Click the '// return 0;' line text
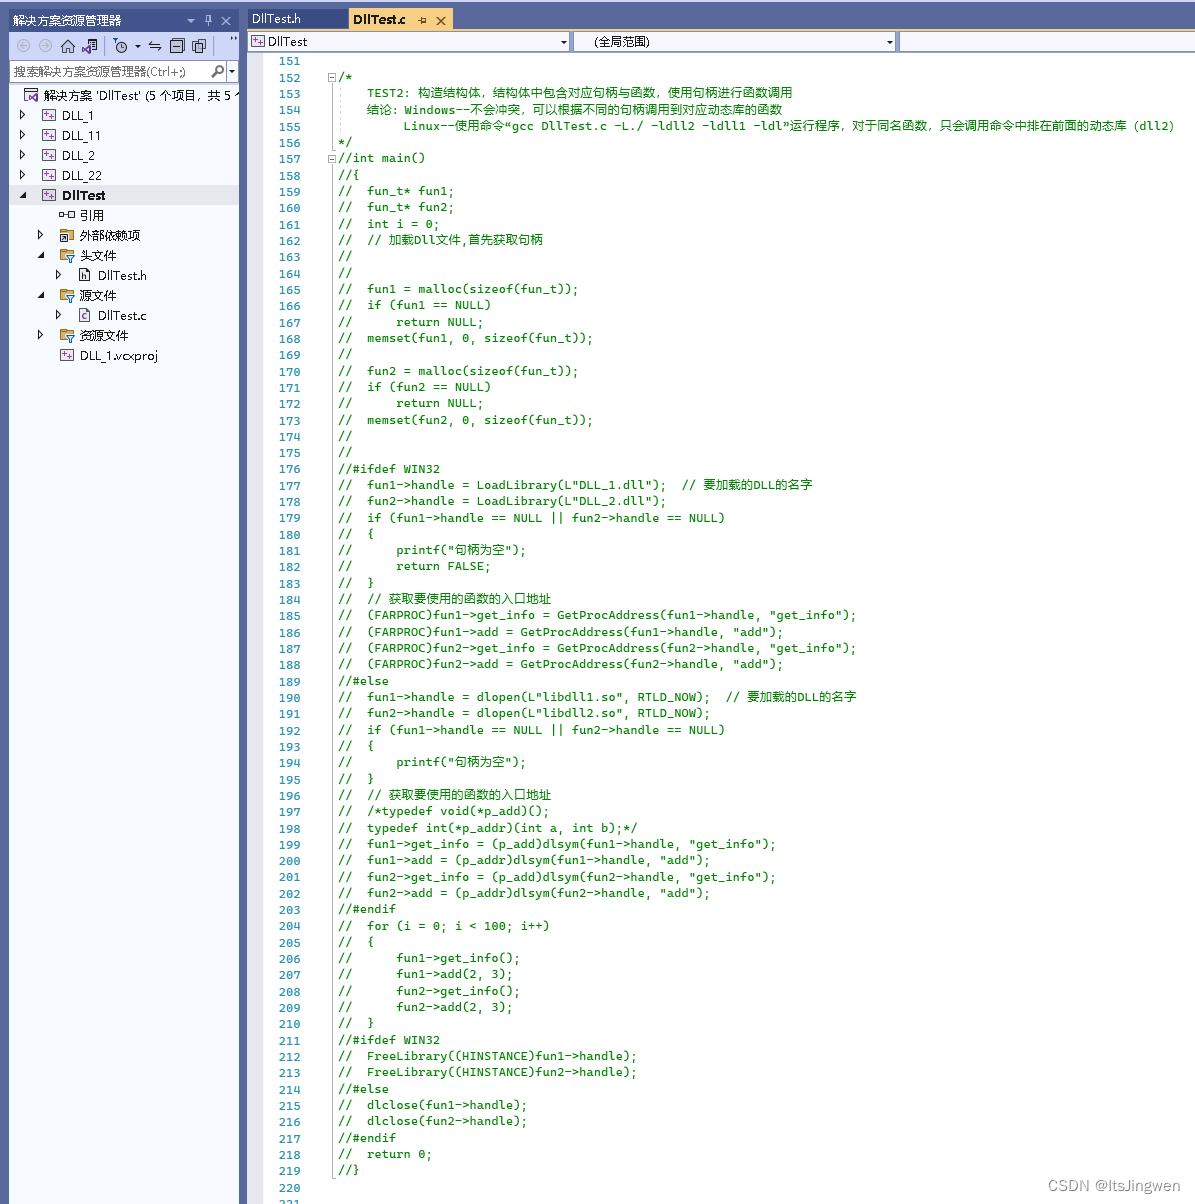Image resolution: width=1195 pixels, height=1204 pixels. pos(385,1154)
